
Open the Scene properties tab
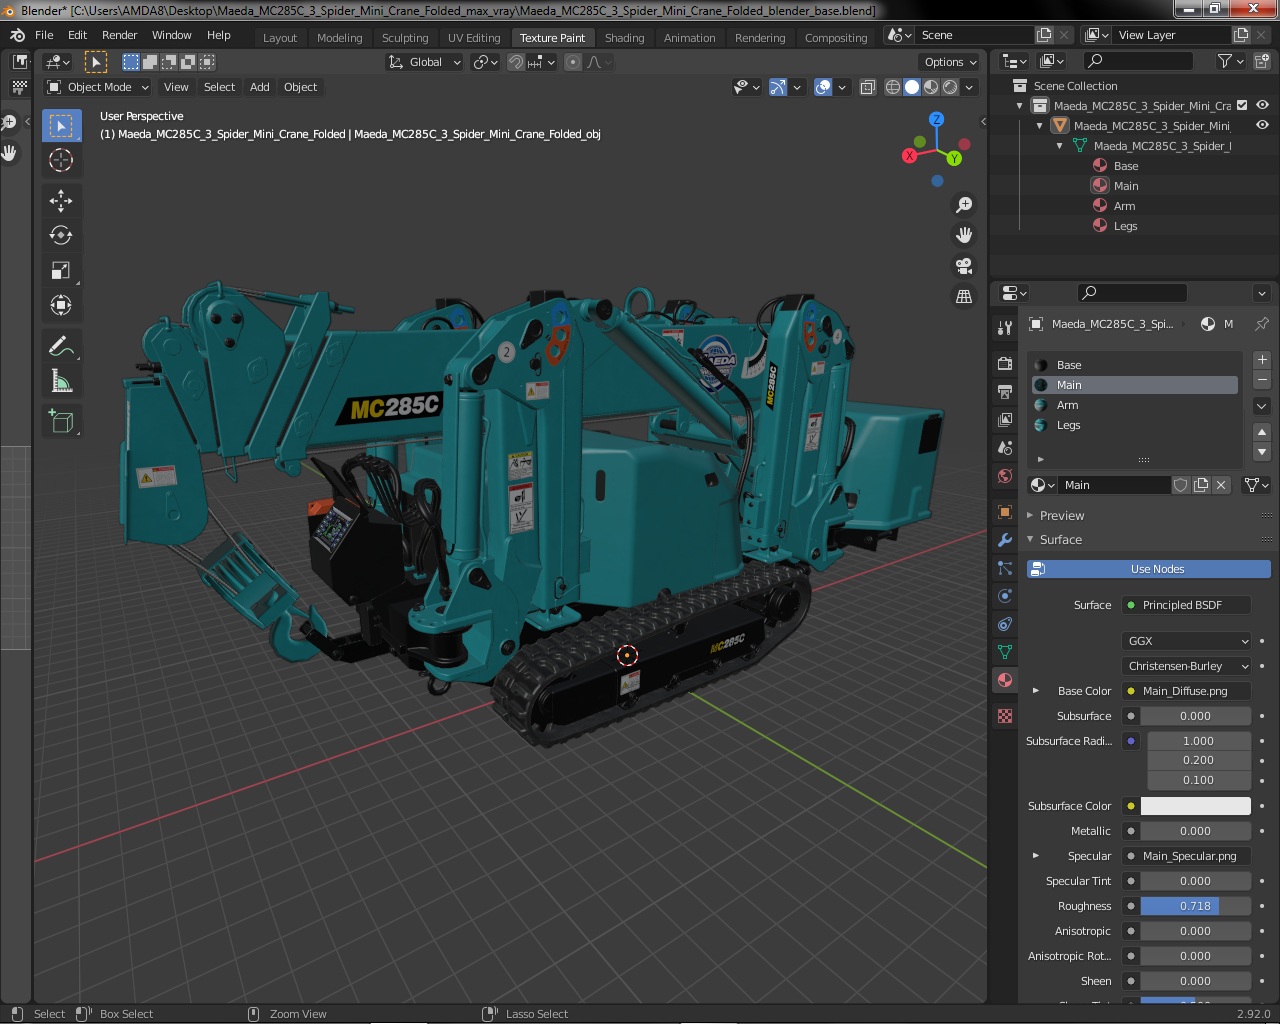1005,447
